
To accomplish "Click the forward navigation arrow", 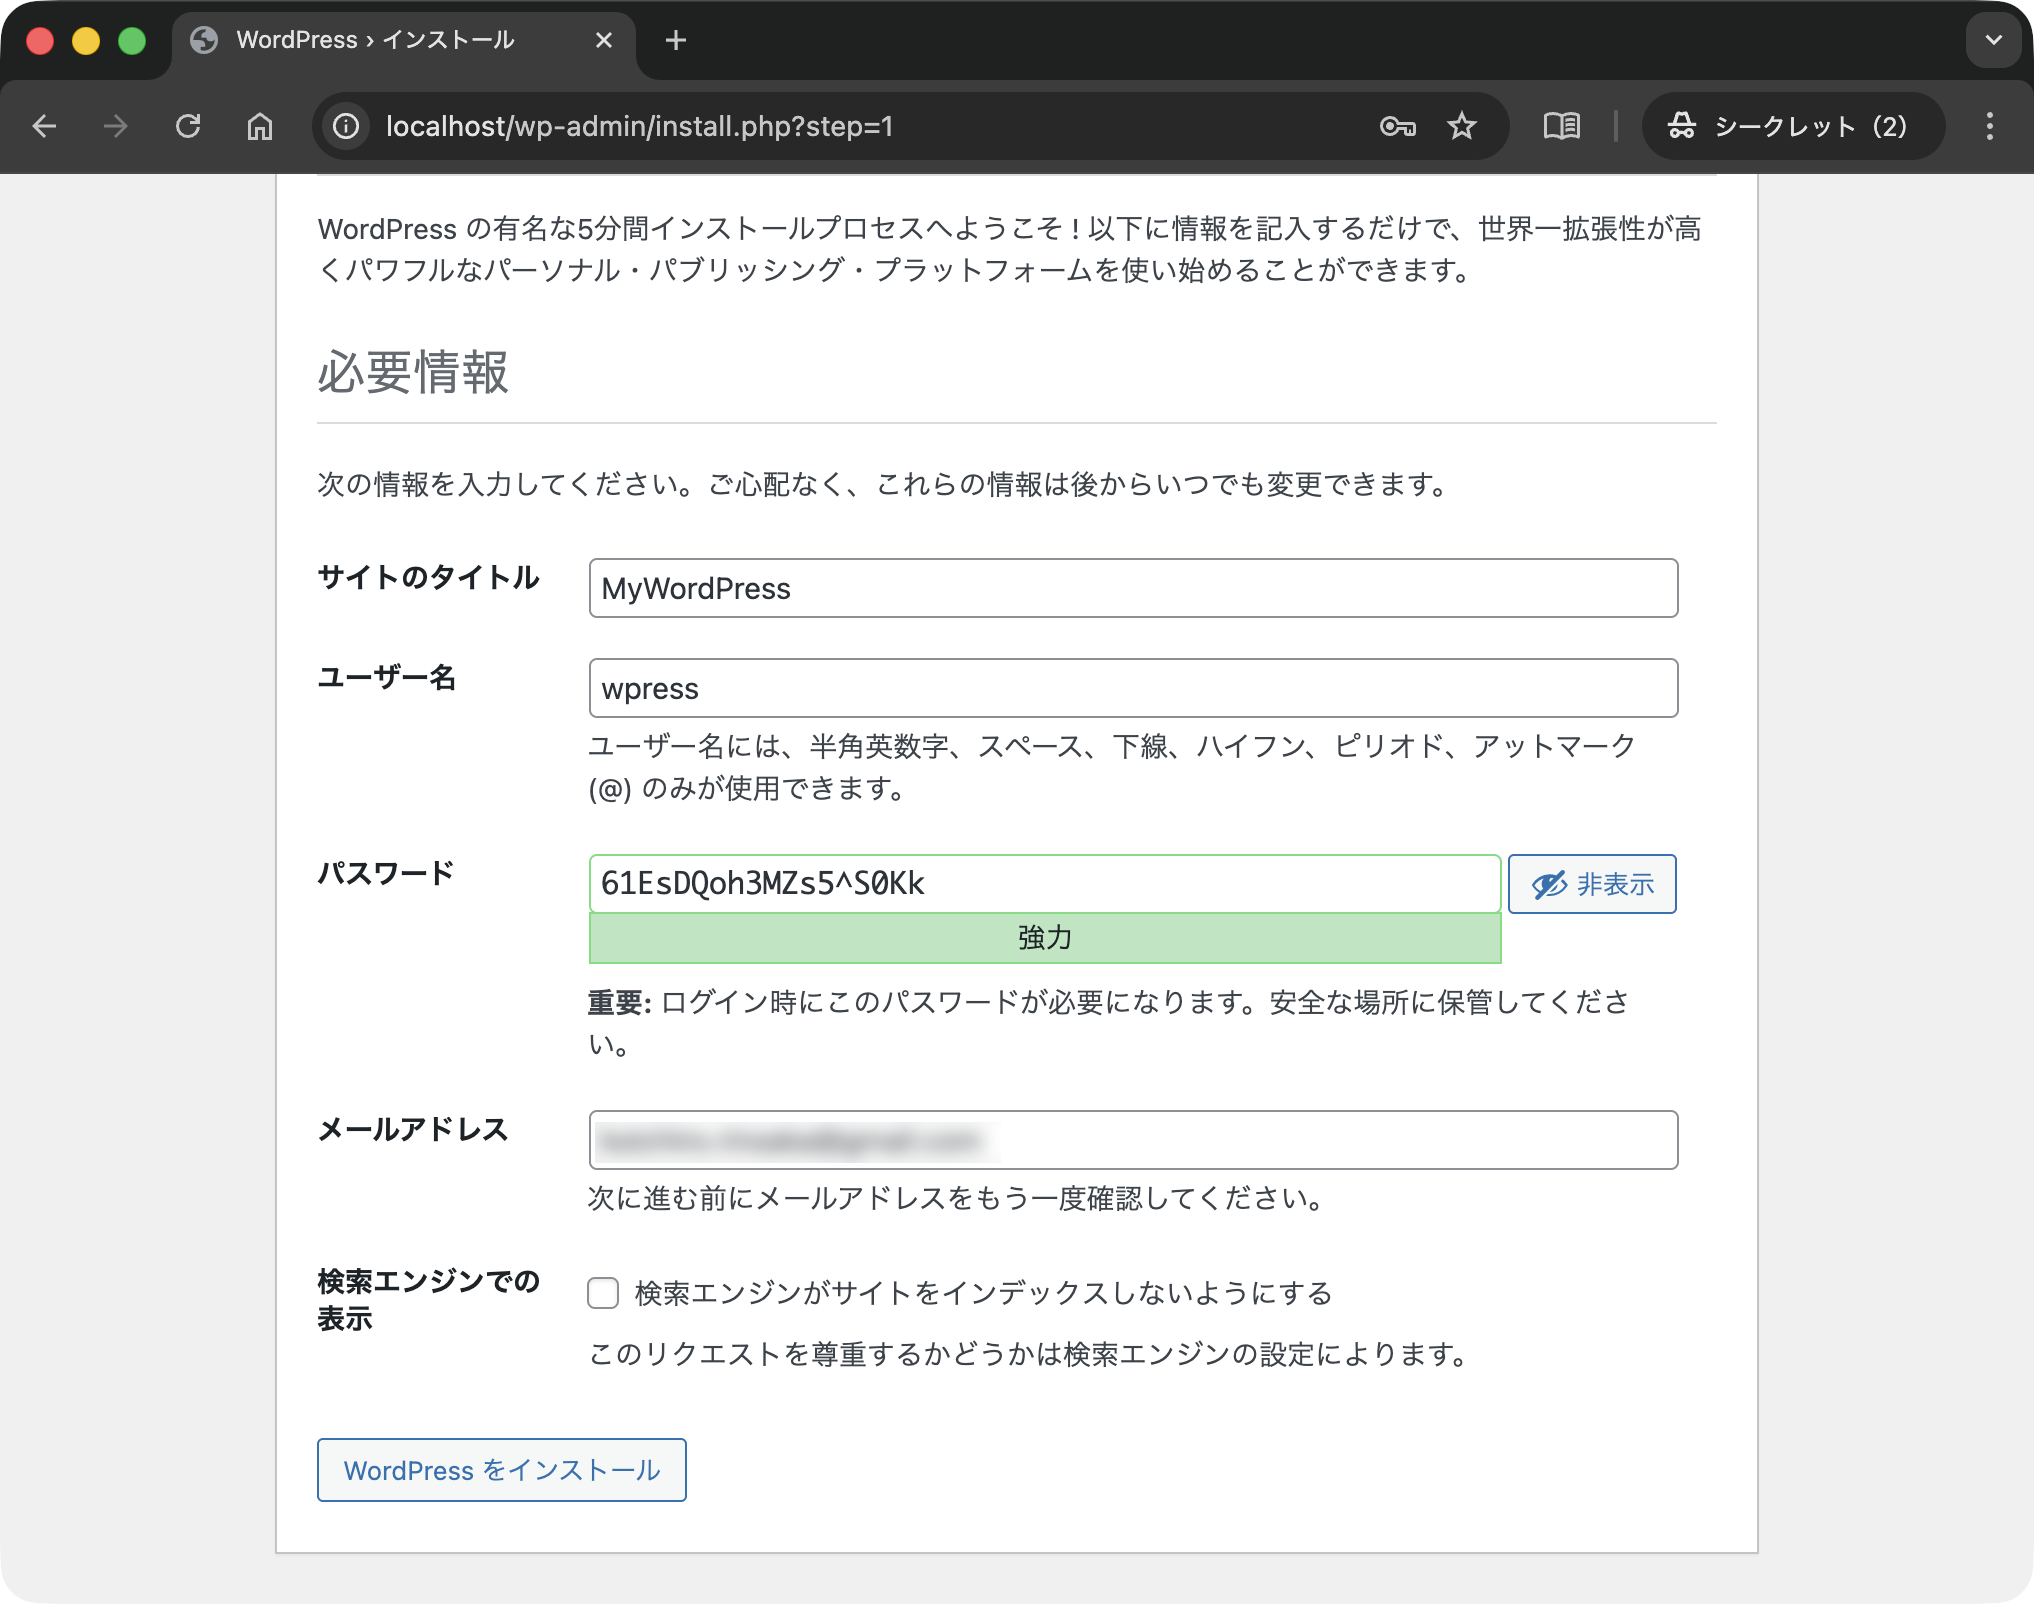I will coord(116,126).
